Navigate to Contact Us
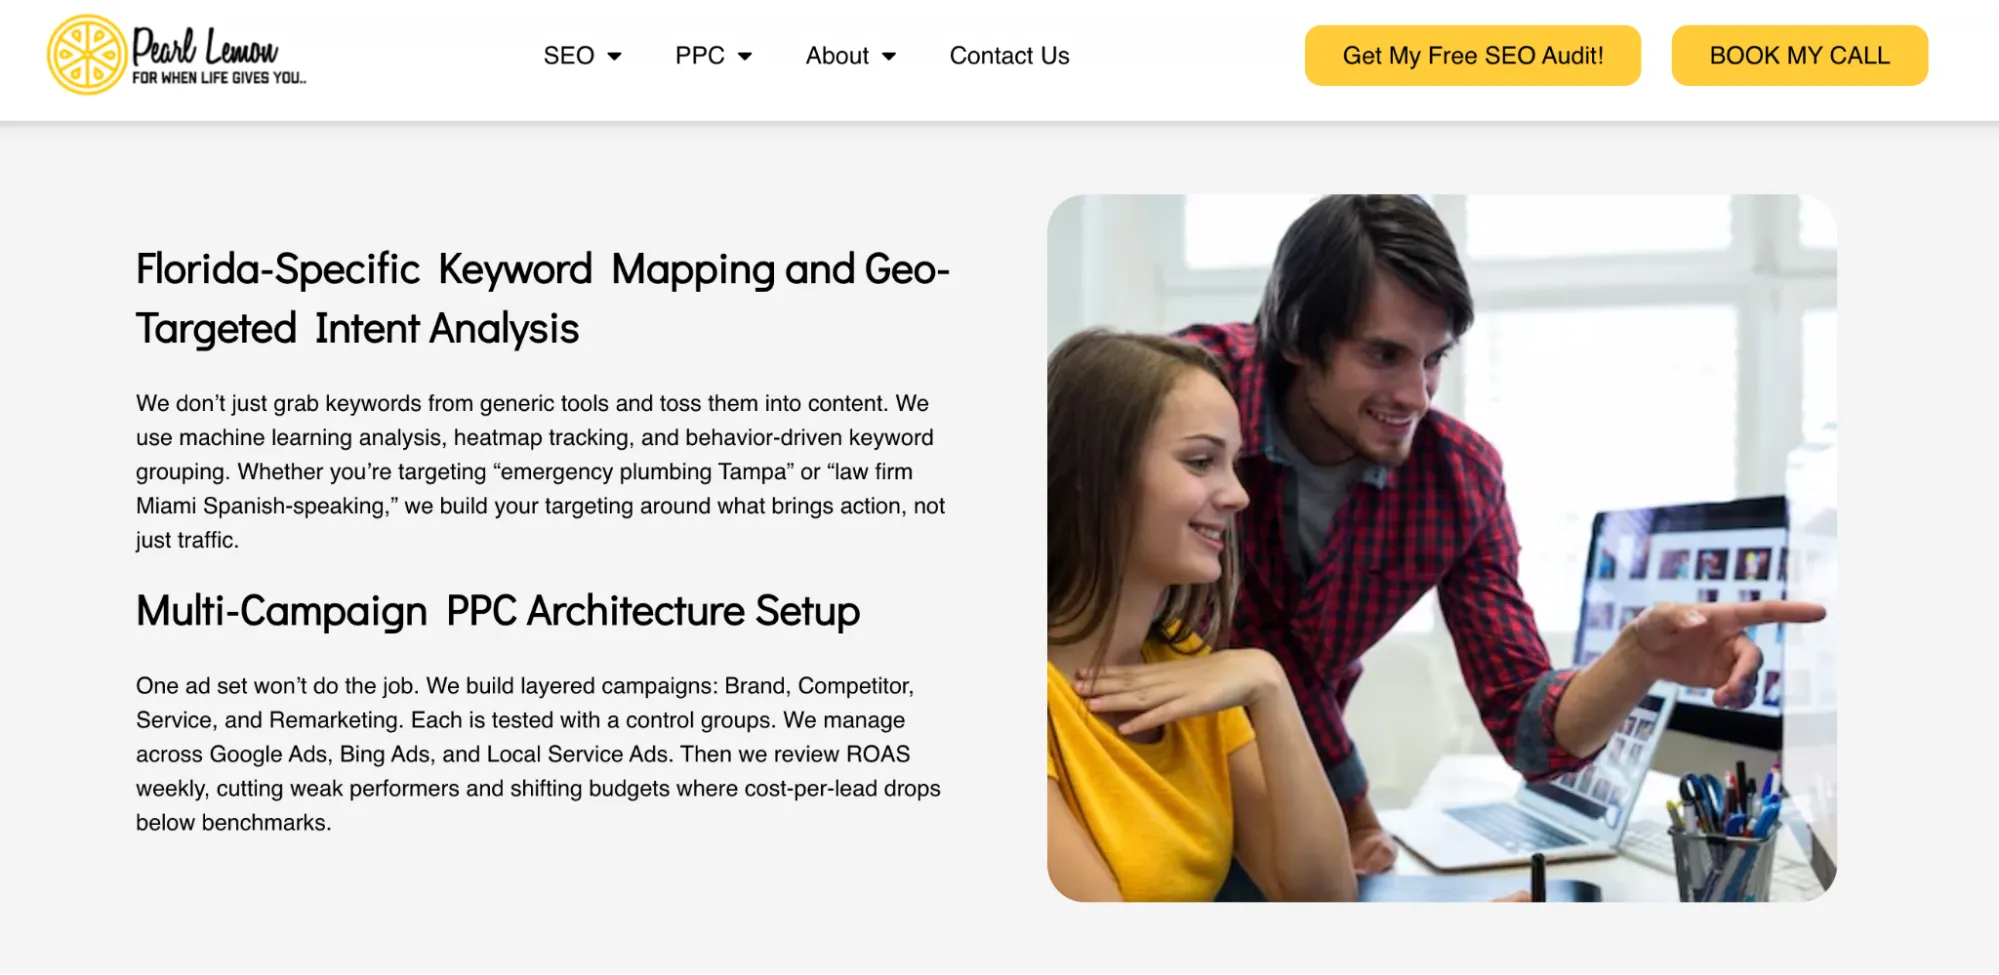The width and height of the screenshot is (1999, 975). pos(1009,56)
